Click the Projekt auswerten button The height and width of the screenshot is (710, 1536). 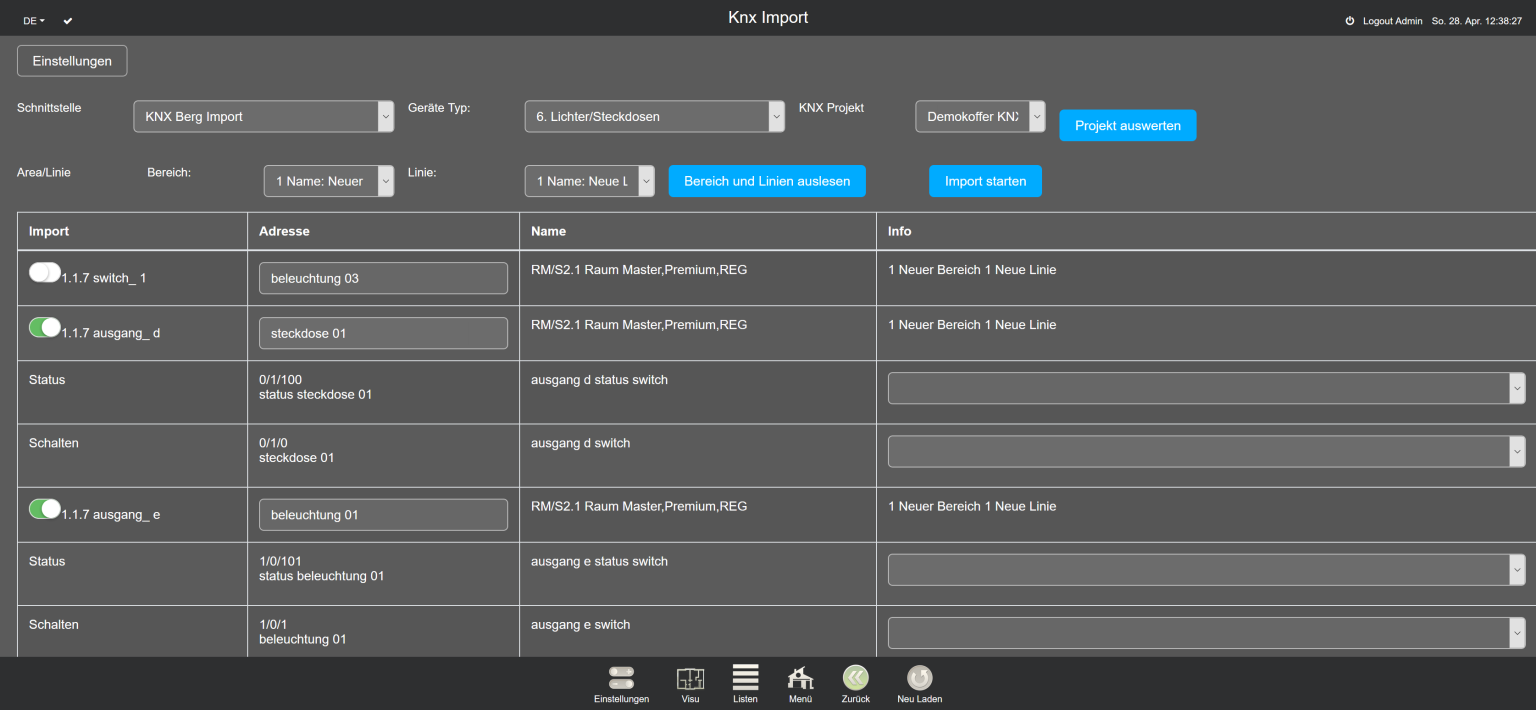[x=1127, y=125]
